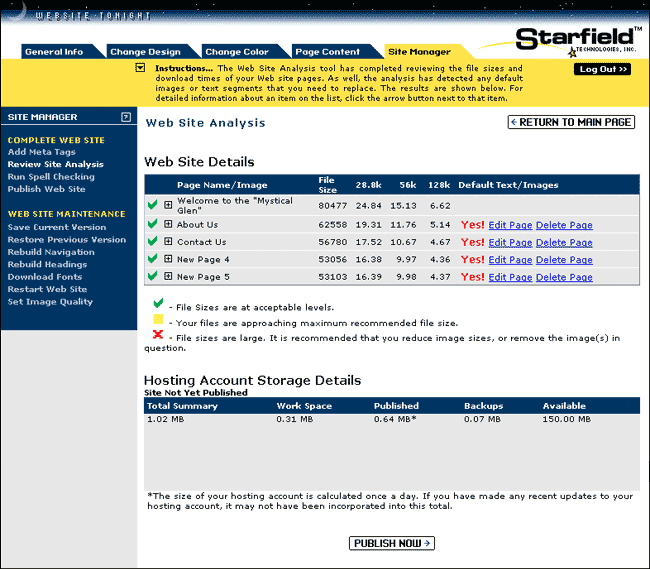Run Spell Checking from sidebar
This screenshot has height=569, width=650.
point(51,177)
